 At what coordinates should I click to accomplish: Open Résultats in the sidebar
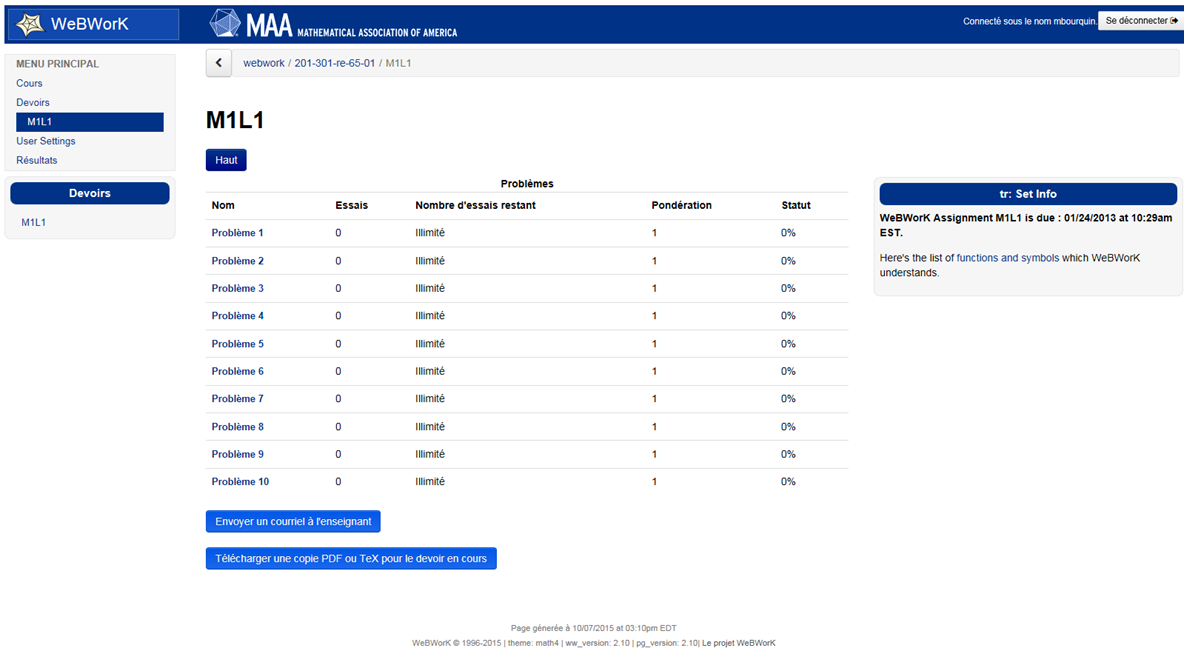click(x=37, y=160)
